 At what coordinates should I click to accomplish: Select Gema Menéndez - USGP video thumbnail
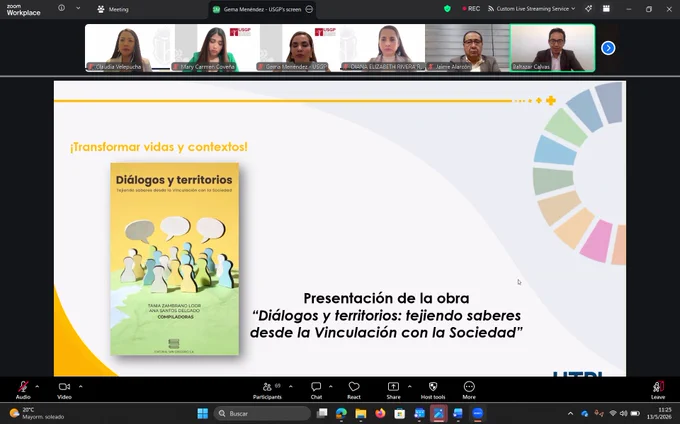[x=298, y=48]
